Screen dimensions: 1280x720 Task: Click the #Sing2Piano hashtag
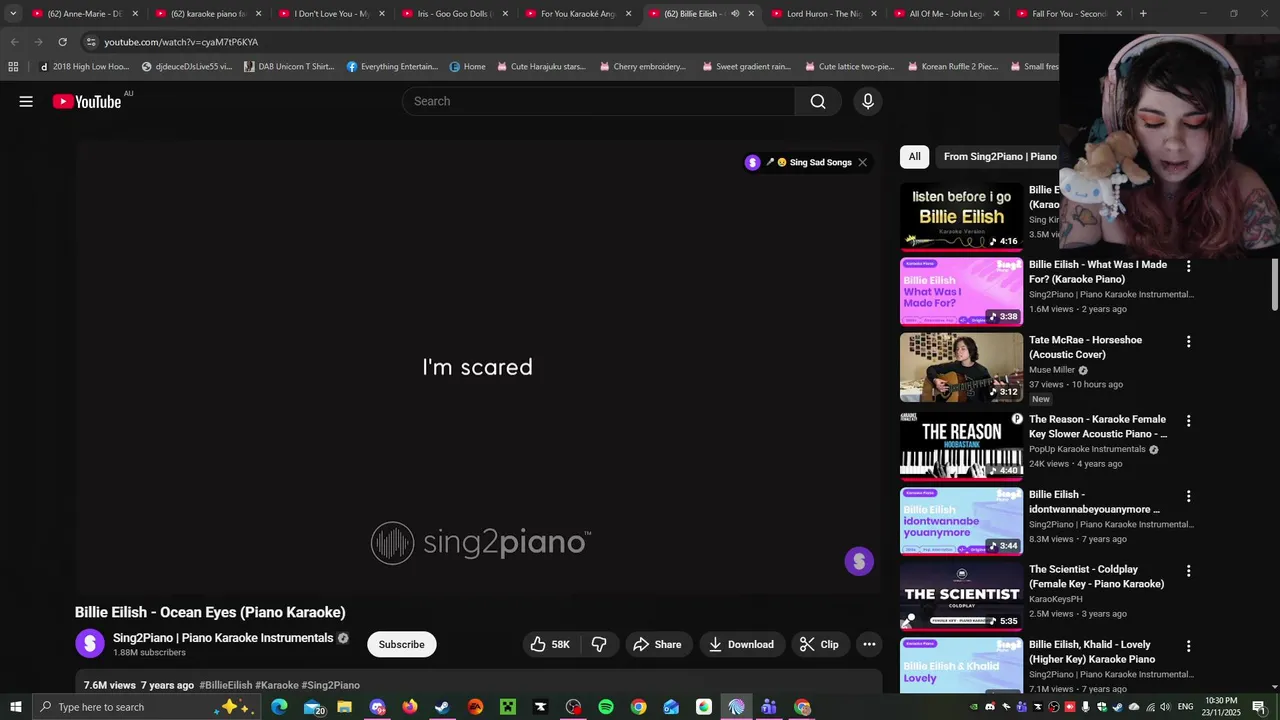pyautogui.click(x=330, y=685)
